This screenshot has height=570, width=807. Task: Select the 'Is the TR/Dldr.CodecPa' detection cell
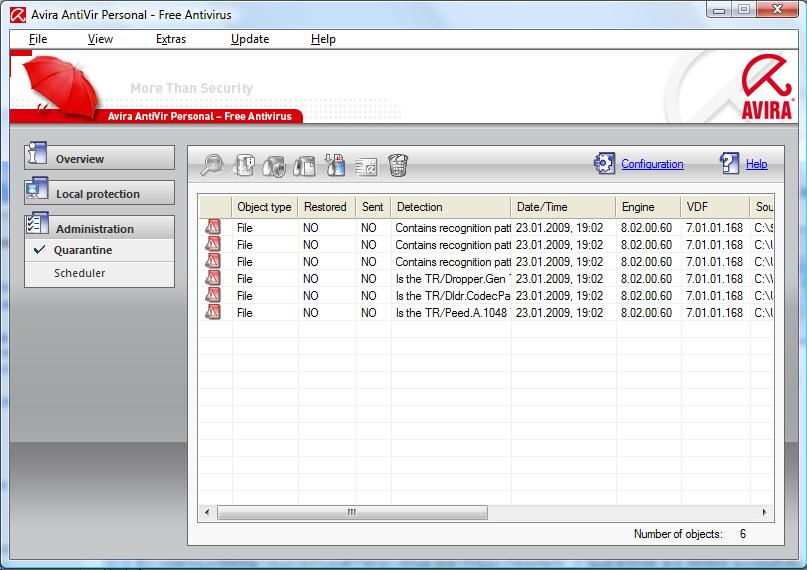[x=451, y=295]
